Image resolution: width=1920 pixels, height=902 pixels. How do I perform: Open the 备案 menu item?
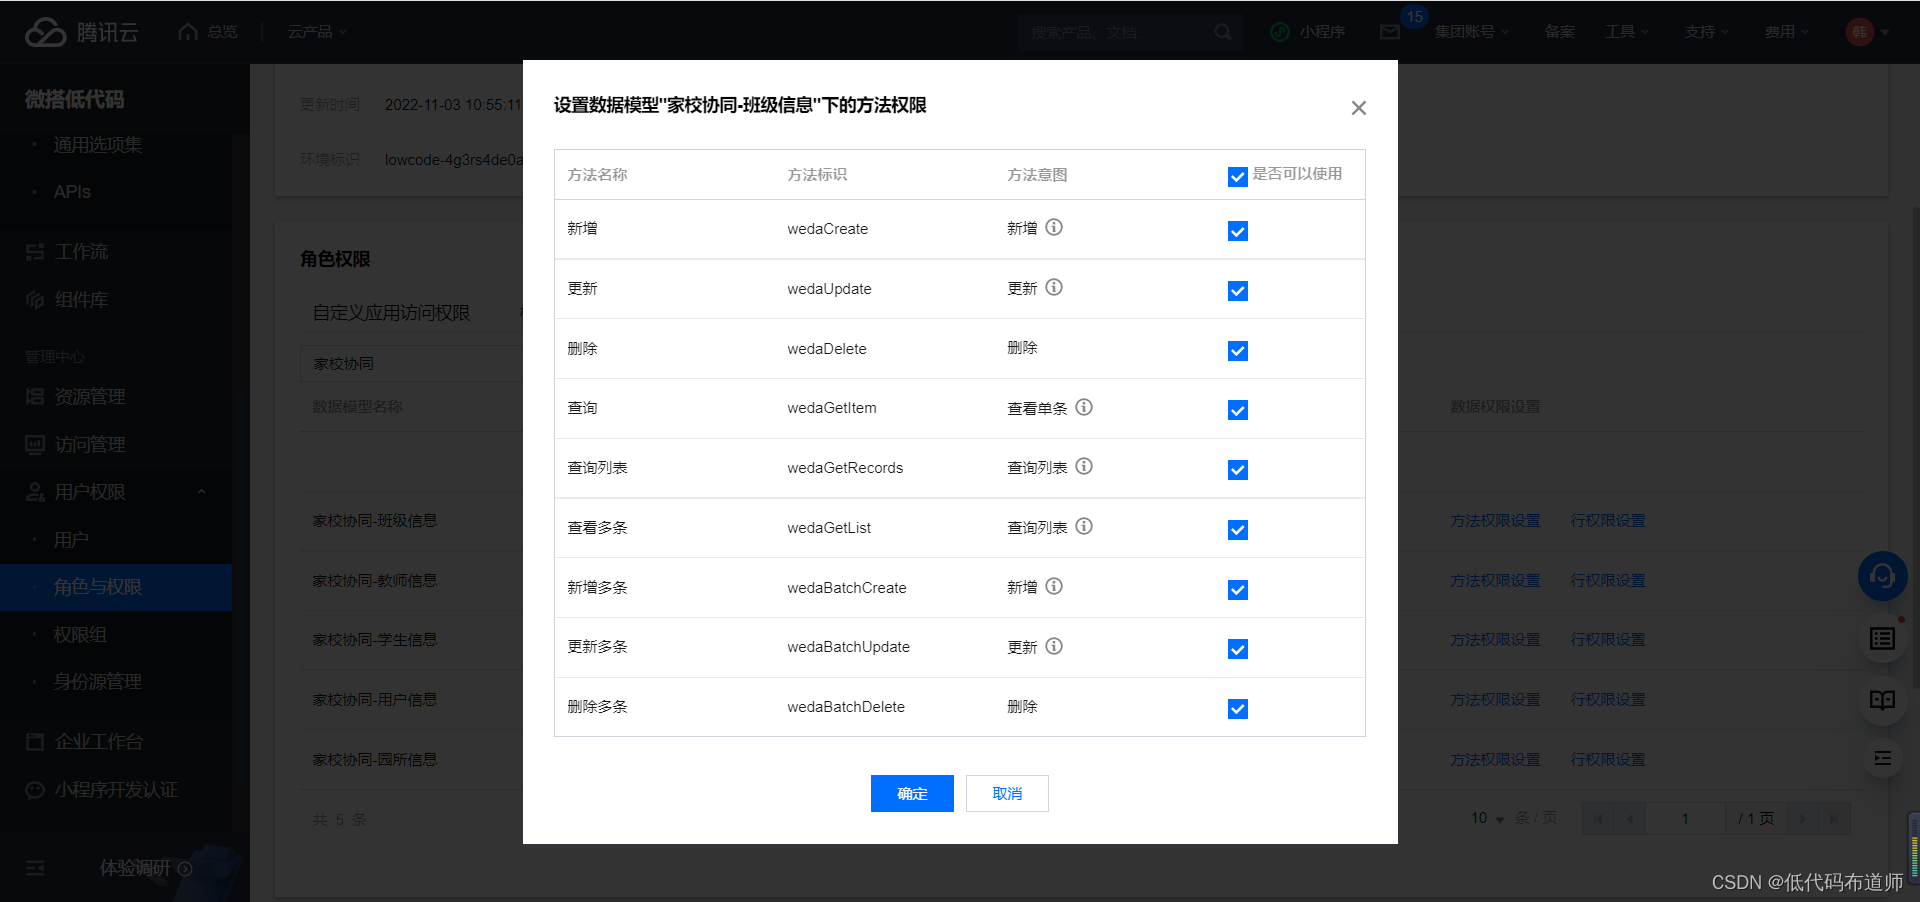click(x=1559, y=32)
